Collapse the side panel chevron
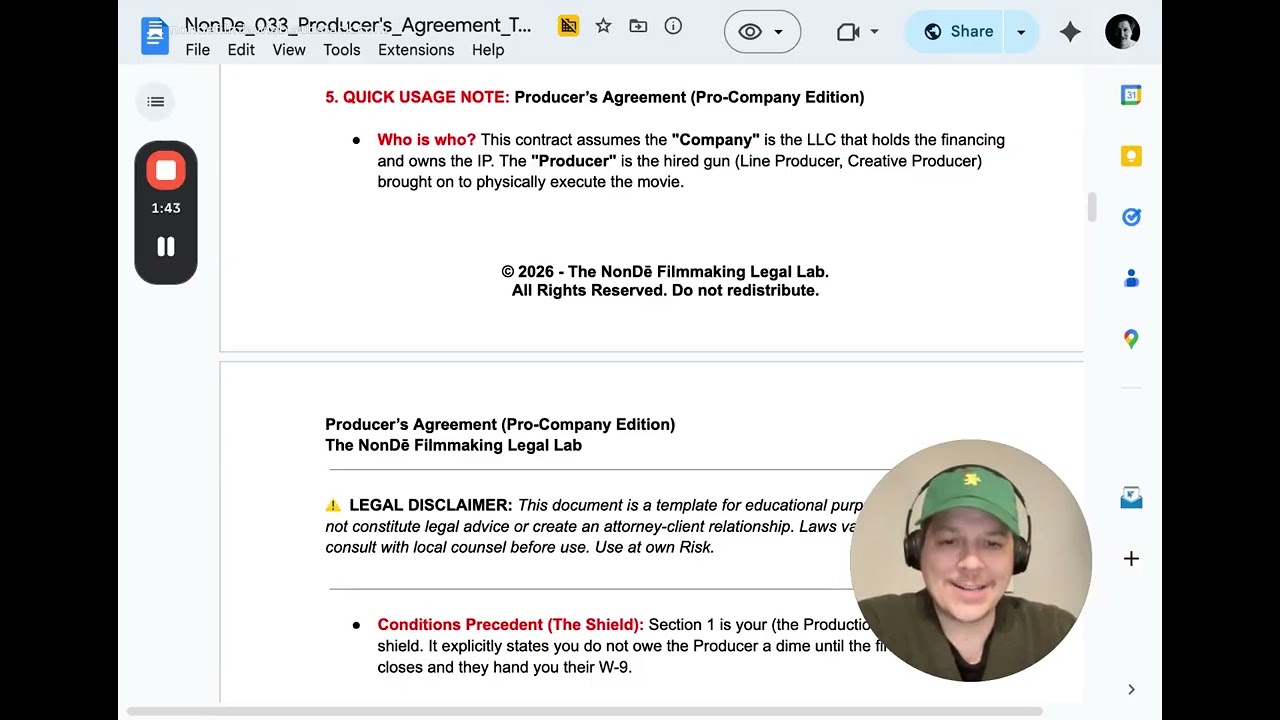 (1131, 689)
